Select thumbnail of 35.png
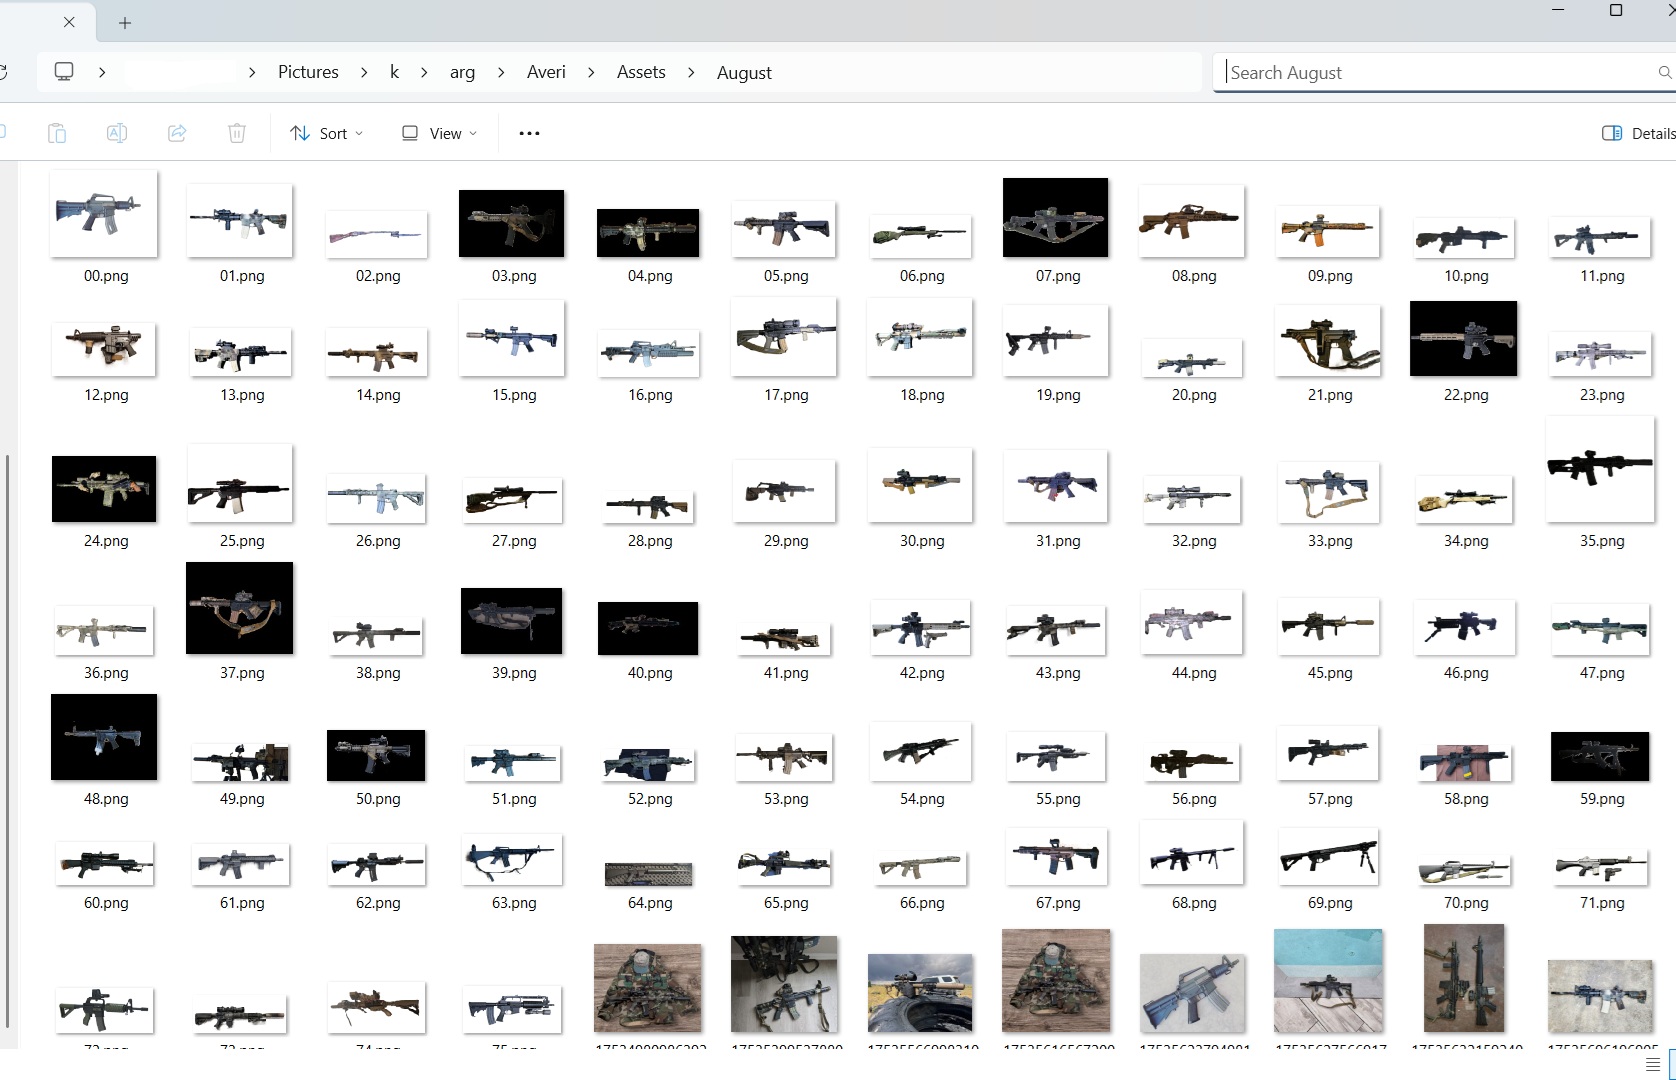 click(1600, 469)
